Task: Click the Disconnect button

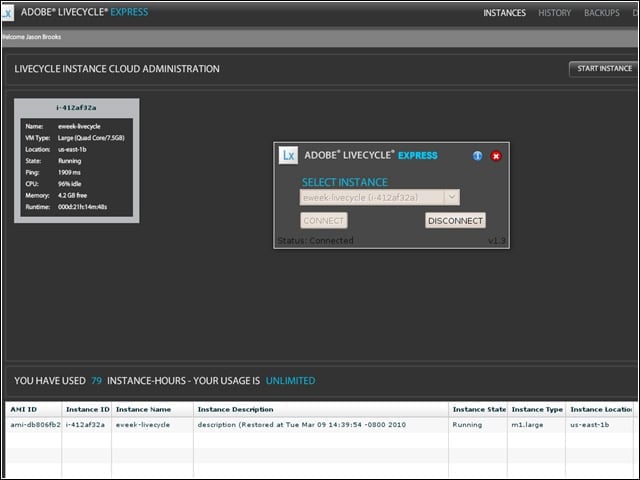Action: (455, 220)
